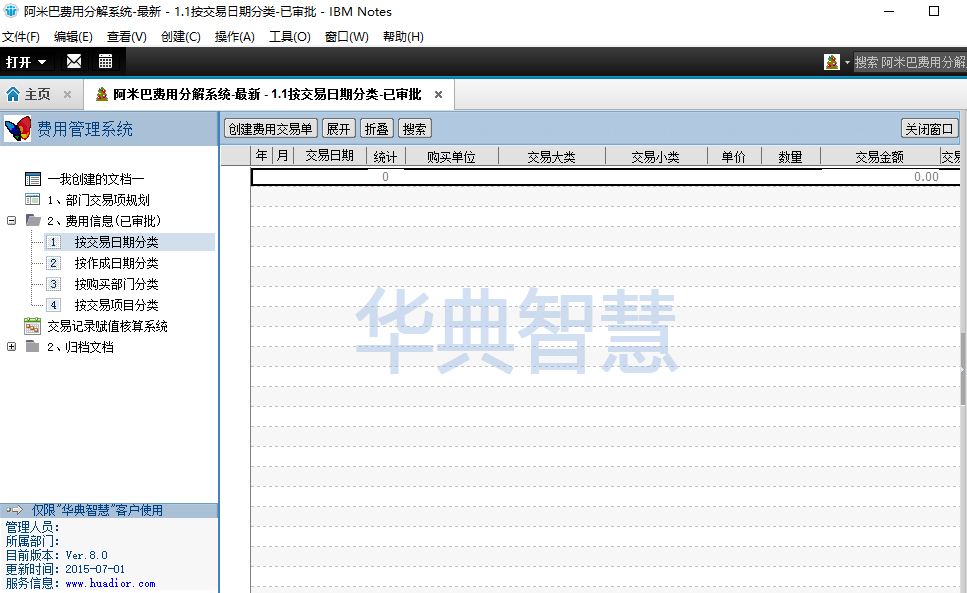Select 2、归档文档 label

point(80,347)
